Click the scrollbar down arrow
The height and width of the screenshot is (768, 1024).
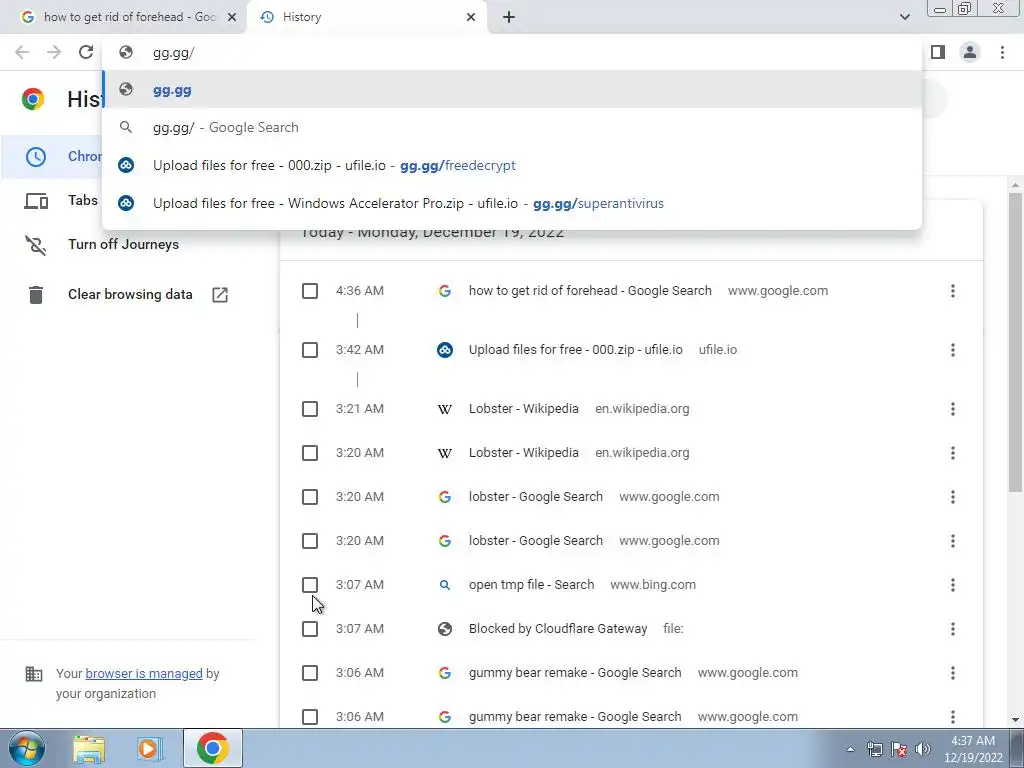1015,720
